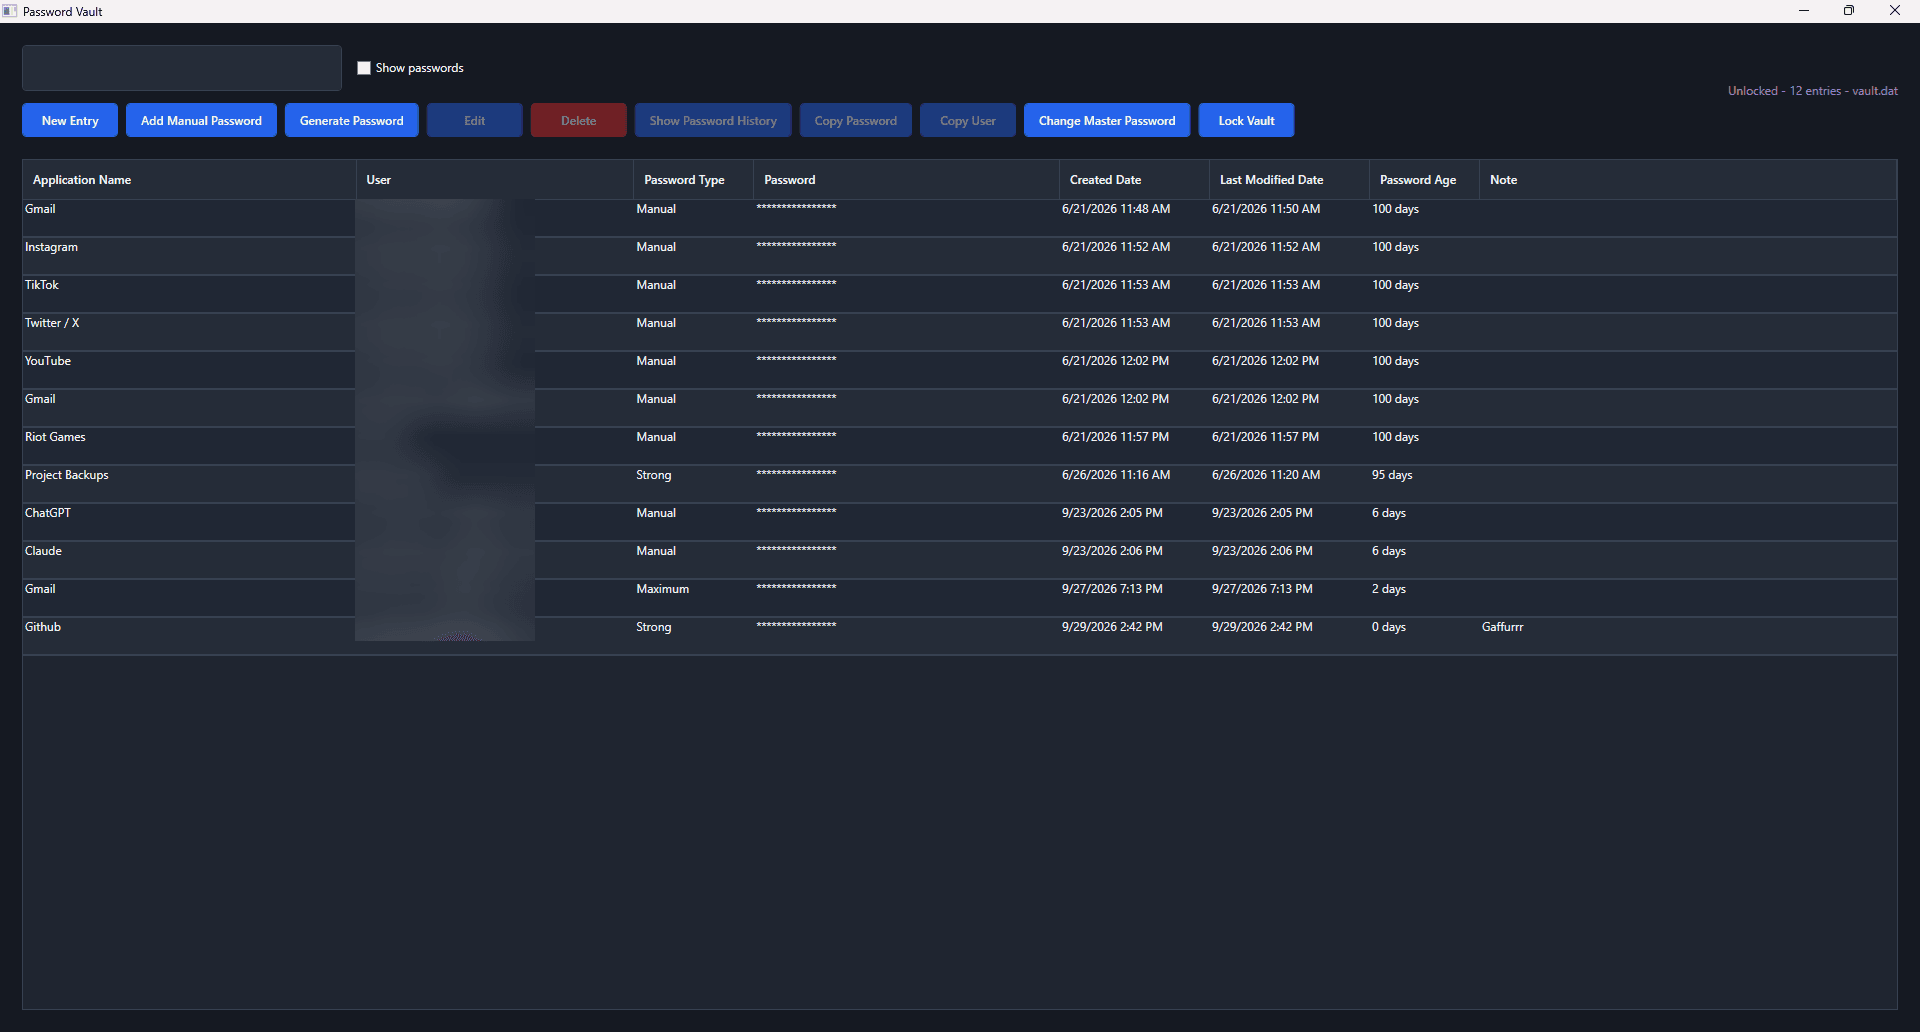Select the Project Backups entry
Screen dimensions: 1920x1032
pyautogui.click(x=960, y=484)
